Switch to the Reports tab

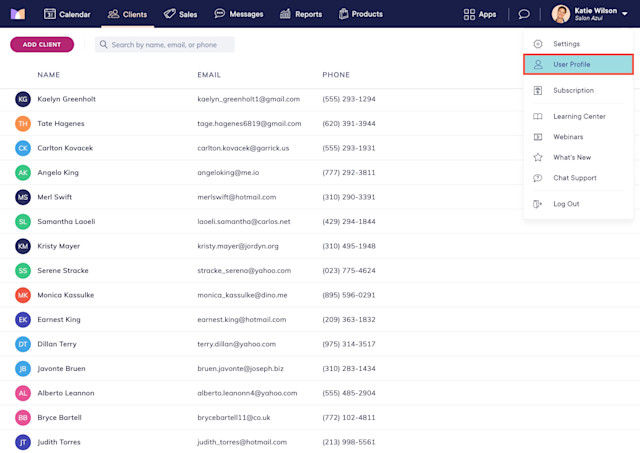[301, 14]
